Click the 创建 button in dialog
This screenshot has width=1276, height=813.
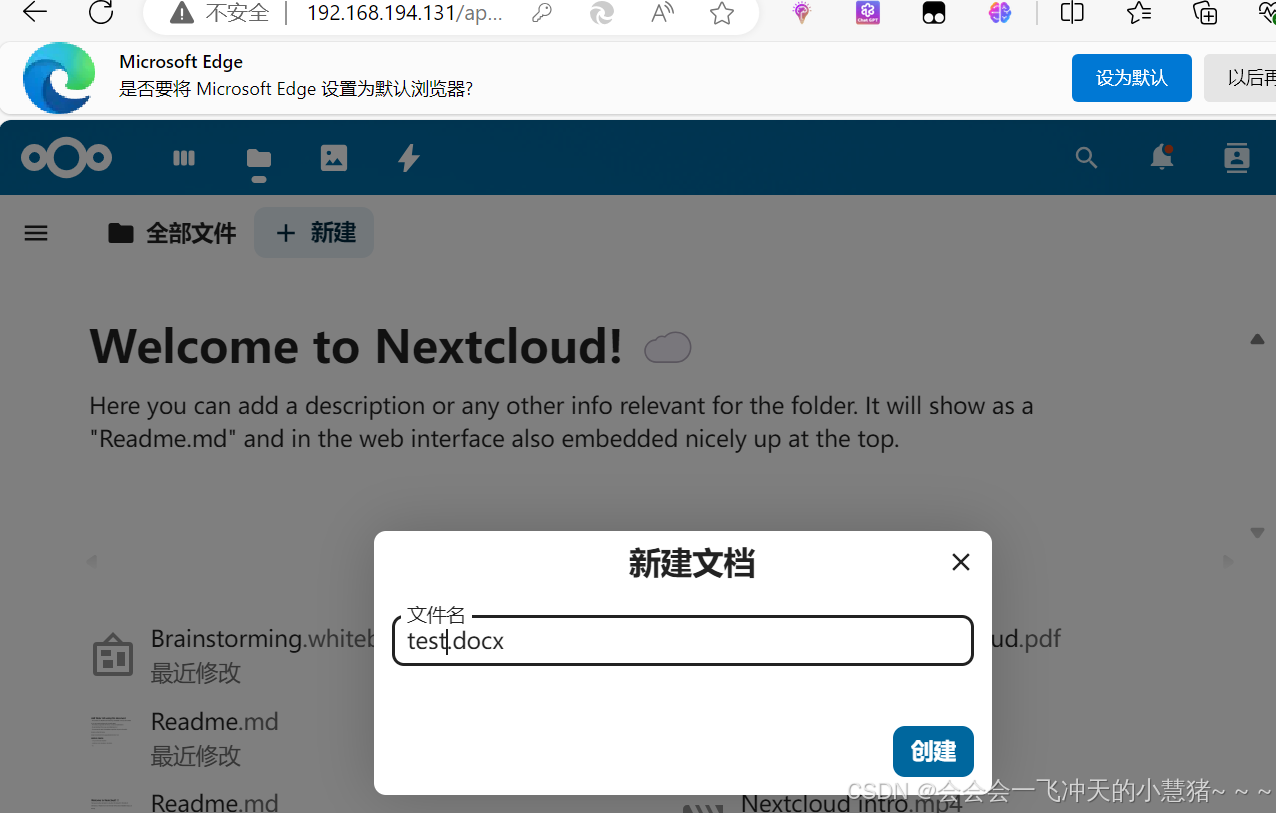coord(933,751)
